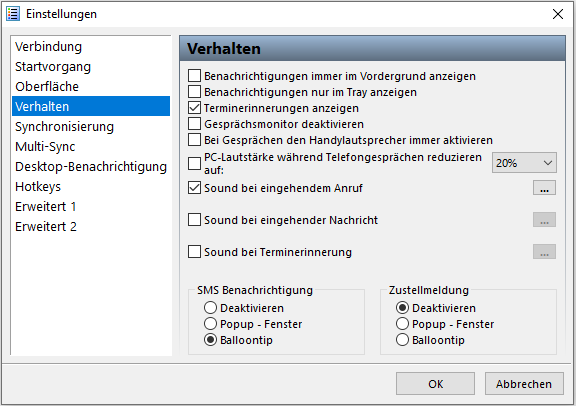Viewport: 576px width, 406px height.
Task: Uncheck Terminerinnerungen anzeigen
Action: pos(194,108)
